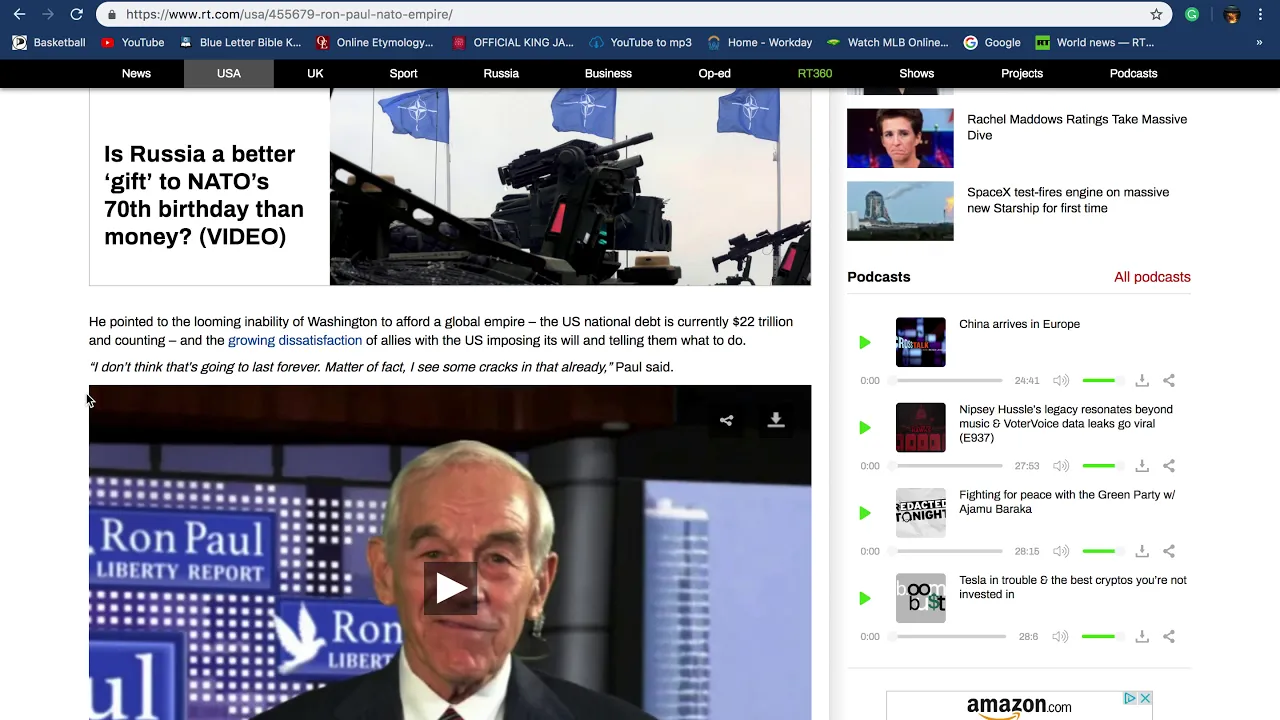Click Rachel Maddow thumbnail
This screenshot has width=1280, height=720.
tap(900, 138)
